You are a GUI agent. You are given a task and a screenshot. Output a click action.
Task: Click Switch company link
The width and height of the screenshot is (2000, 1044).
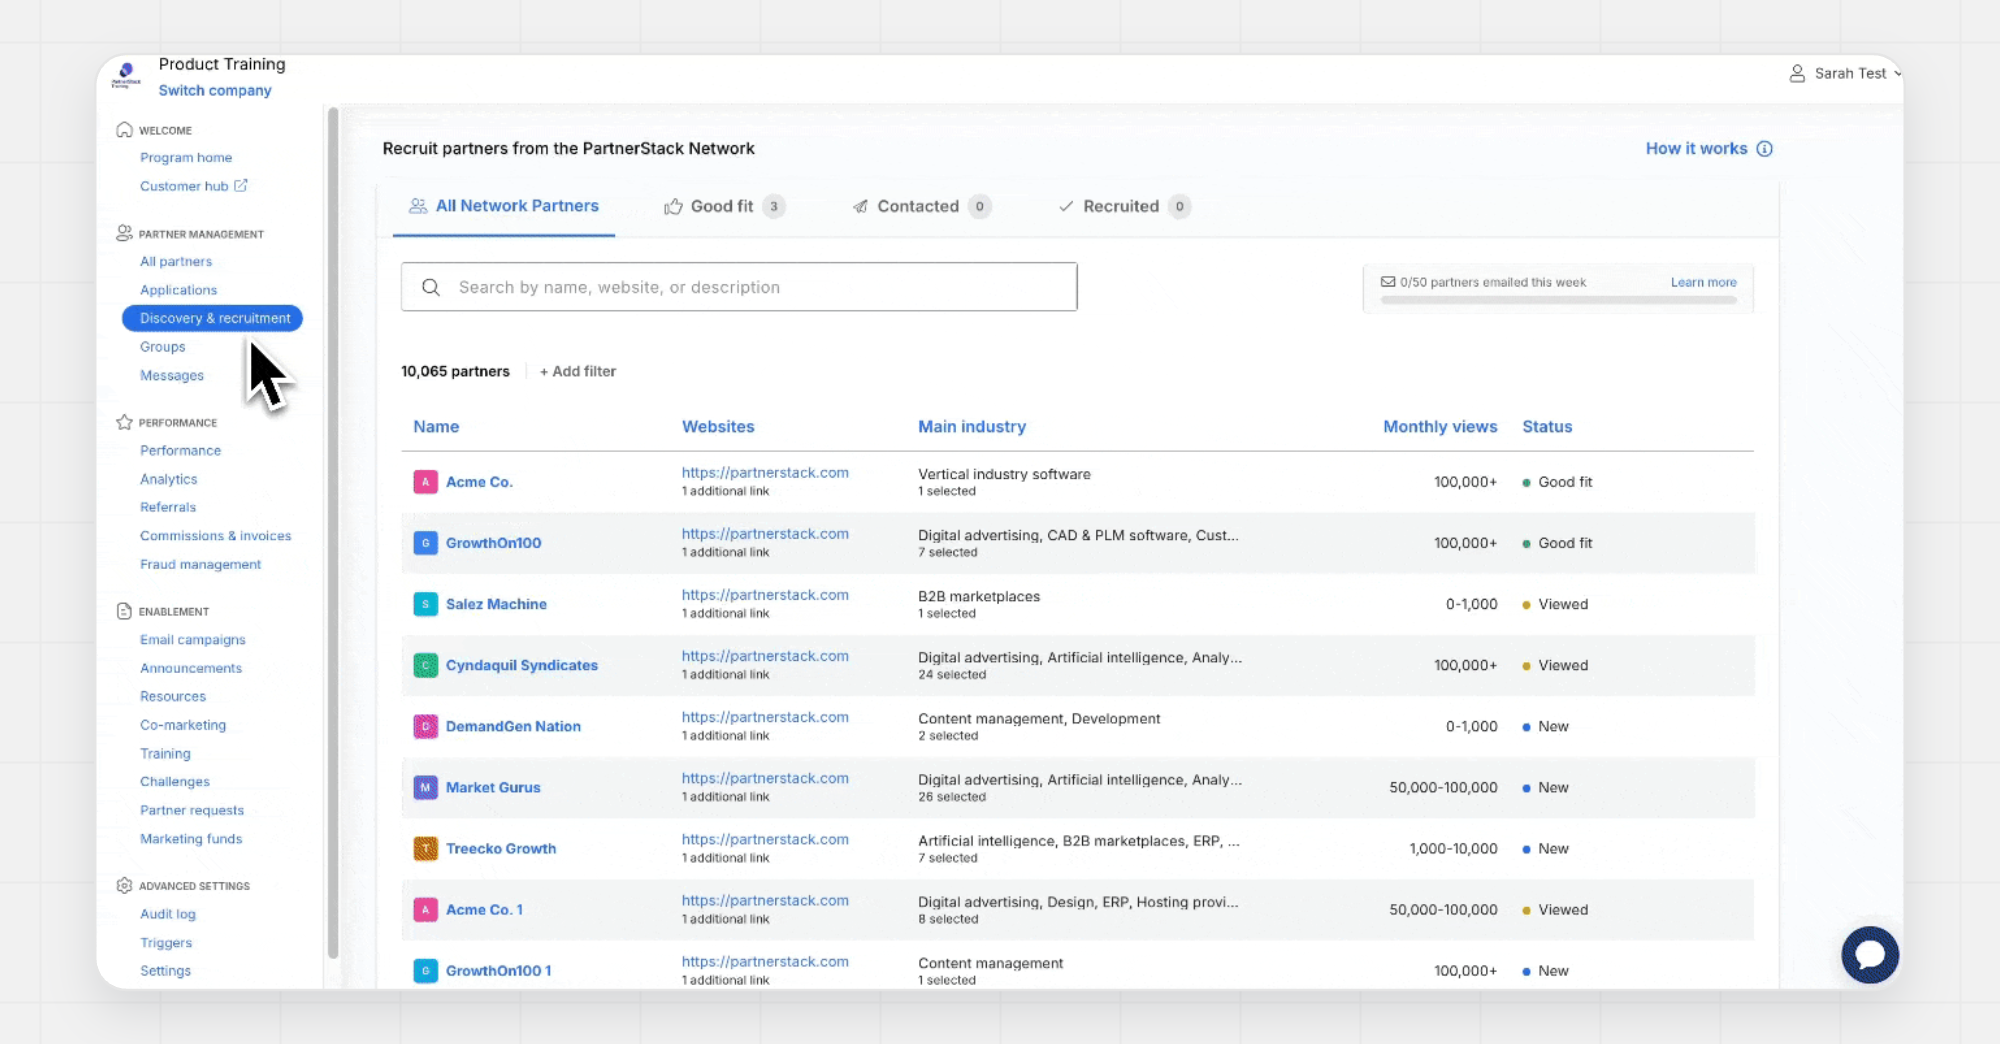tap(215, 90)
